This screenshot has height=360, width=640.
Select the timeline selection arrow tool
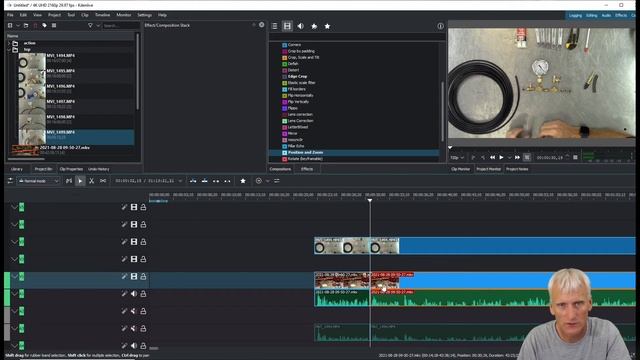[x=80, y=181]
